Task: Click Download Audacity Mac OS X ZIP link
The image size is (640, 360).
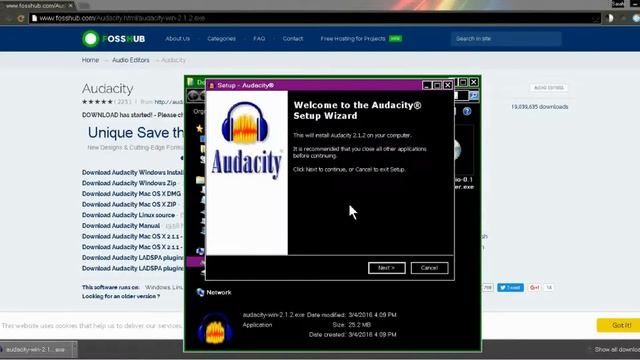Action: point(129,204)
